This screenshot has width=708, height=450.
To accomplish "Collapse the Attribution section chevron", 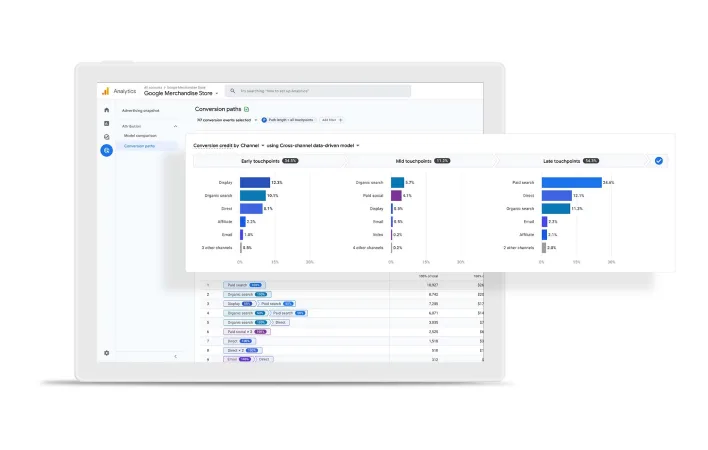I will (x=175, y=126).
